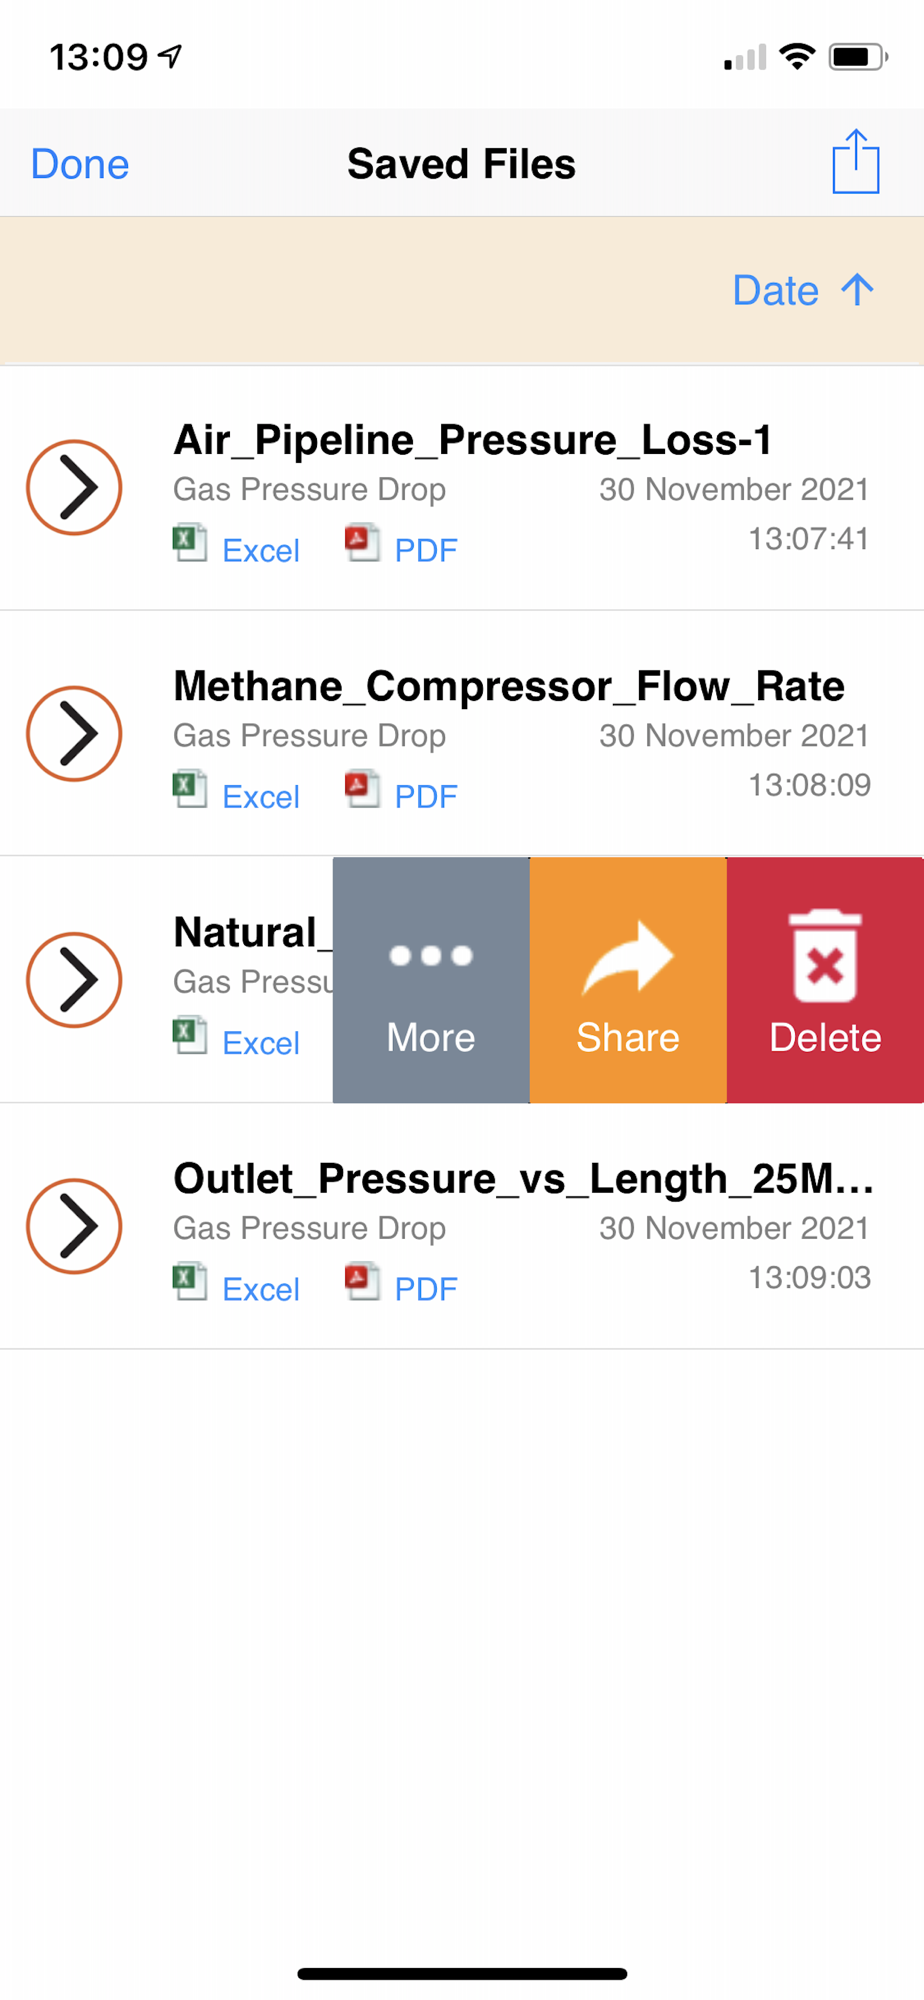Open Excel icon for Outlet_Pressure_vs_Length file
This screenshot has width=924, height=2000.
click(189, 1281)
